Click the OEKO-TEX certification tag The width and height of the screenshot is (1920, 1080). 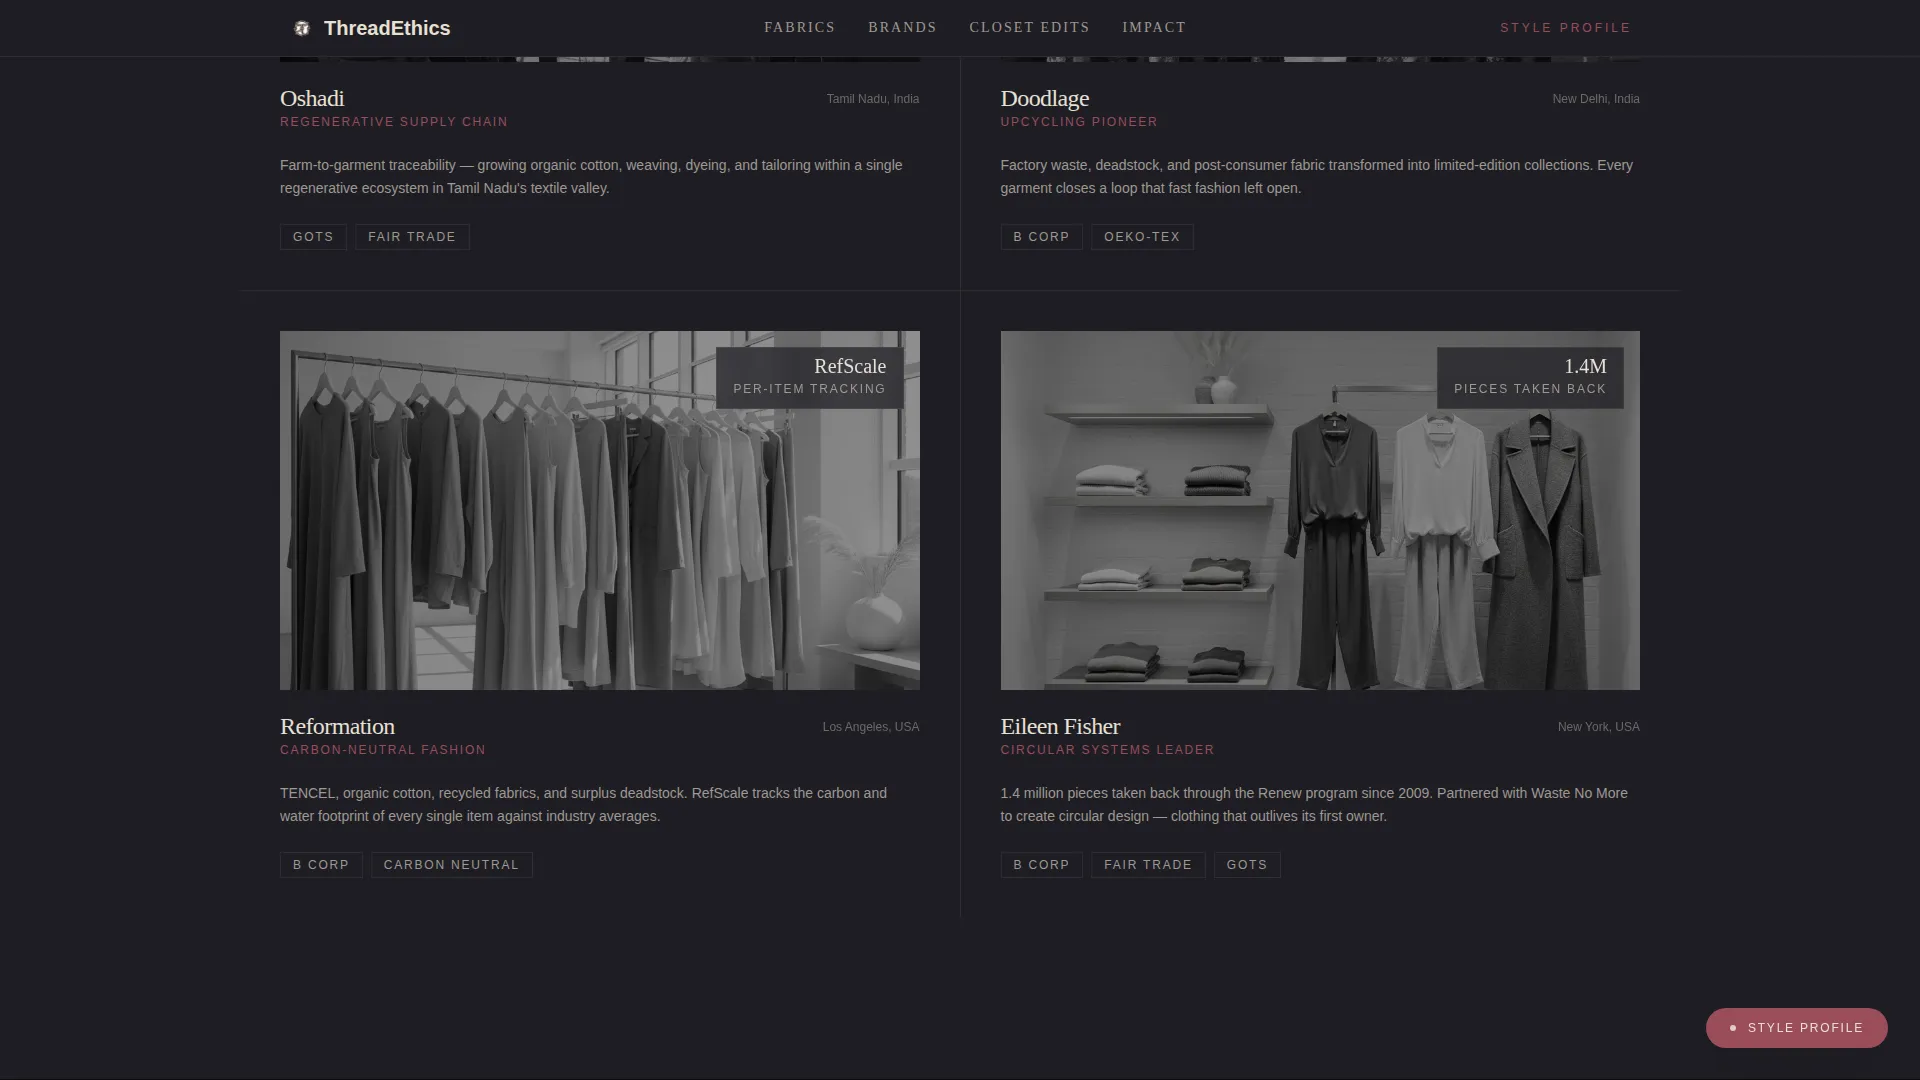pyautogui.click(x=1142, y=237)
